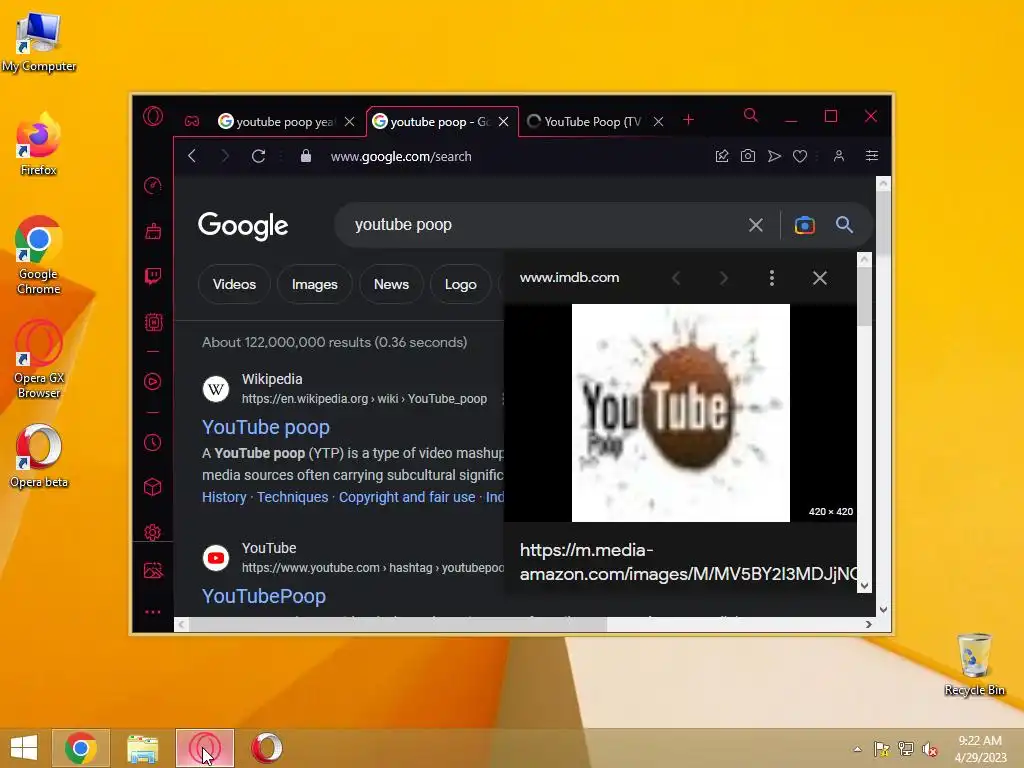Open the new tab plus button
This screenshot has height=768, width=1024.
tap(688, 120)
